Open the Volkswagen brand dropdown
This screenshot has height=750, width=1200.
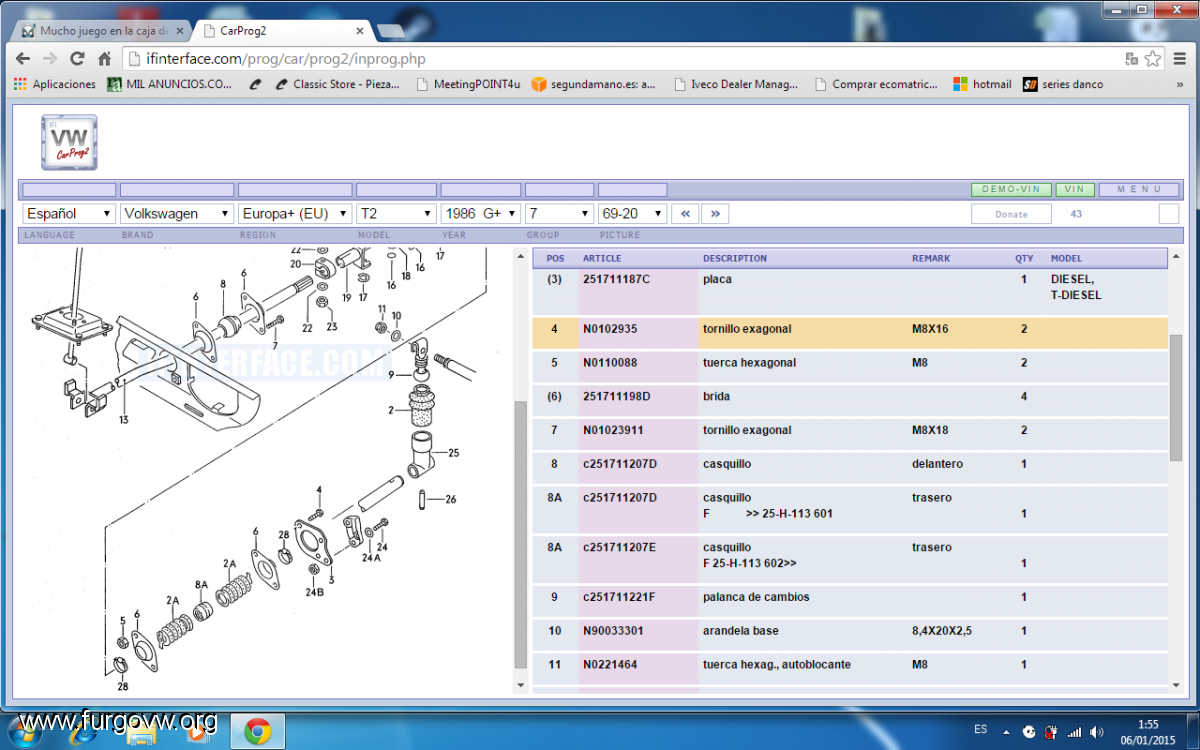click(x=177, y=214)
